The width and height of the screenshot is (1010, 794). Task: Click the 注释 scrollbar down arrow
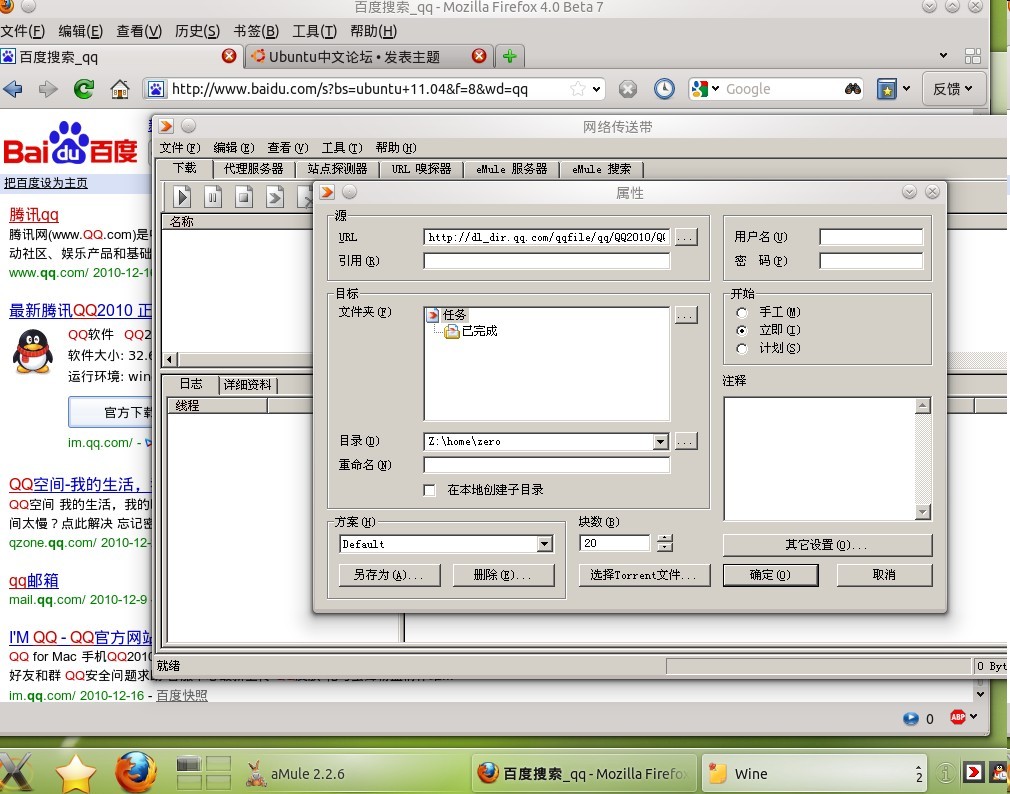click(x=922, y=512)
